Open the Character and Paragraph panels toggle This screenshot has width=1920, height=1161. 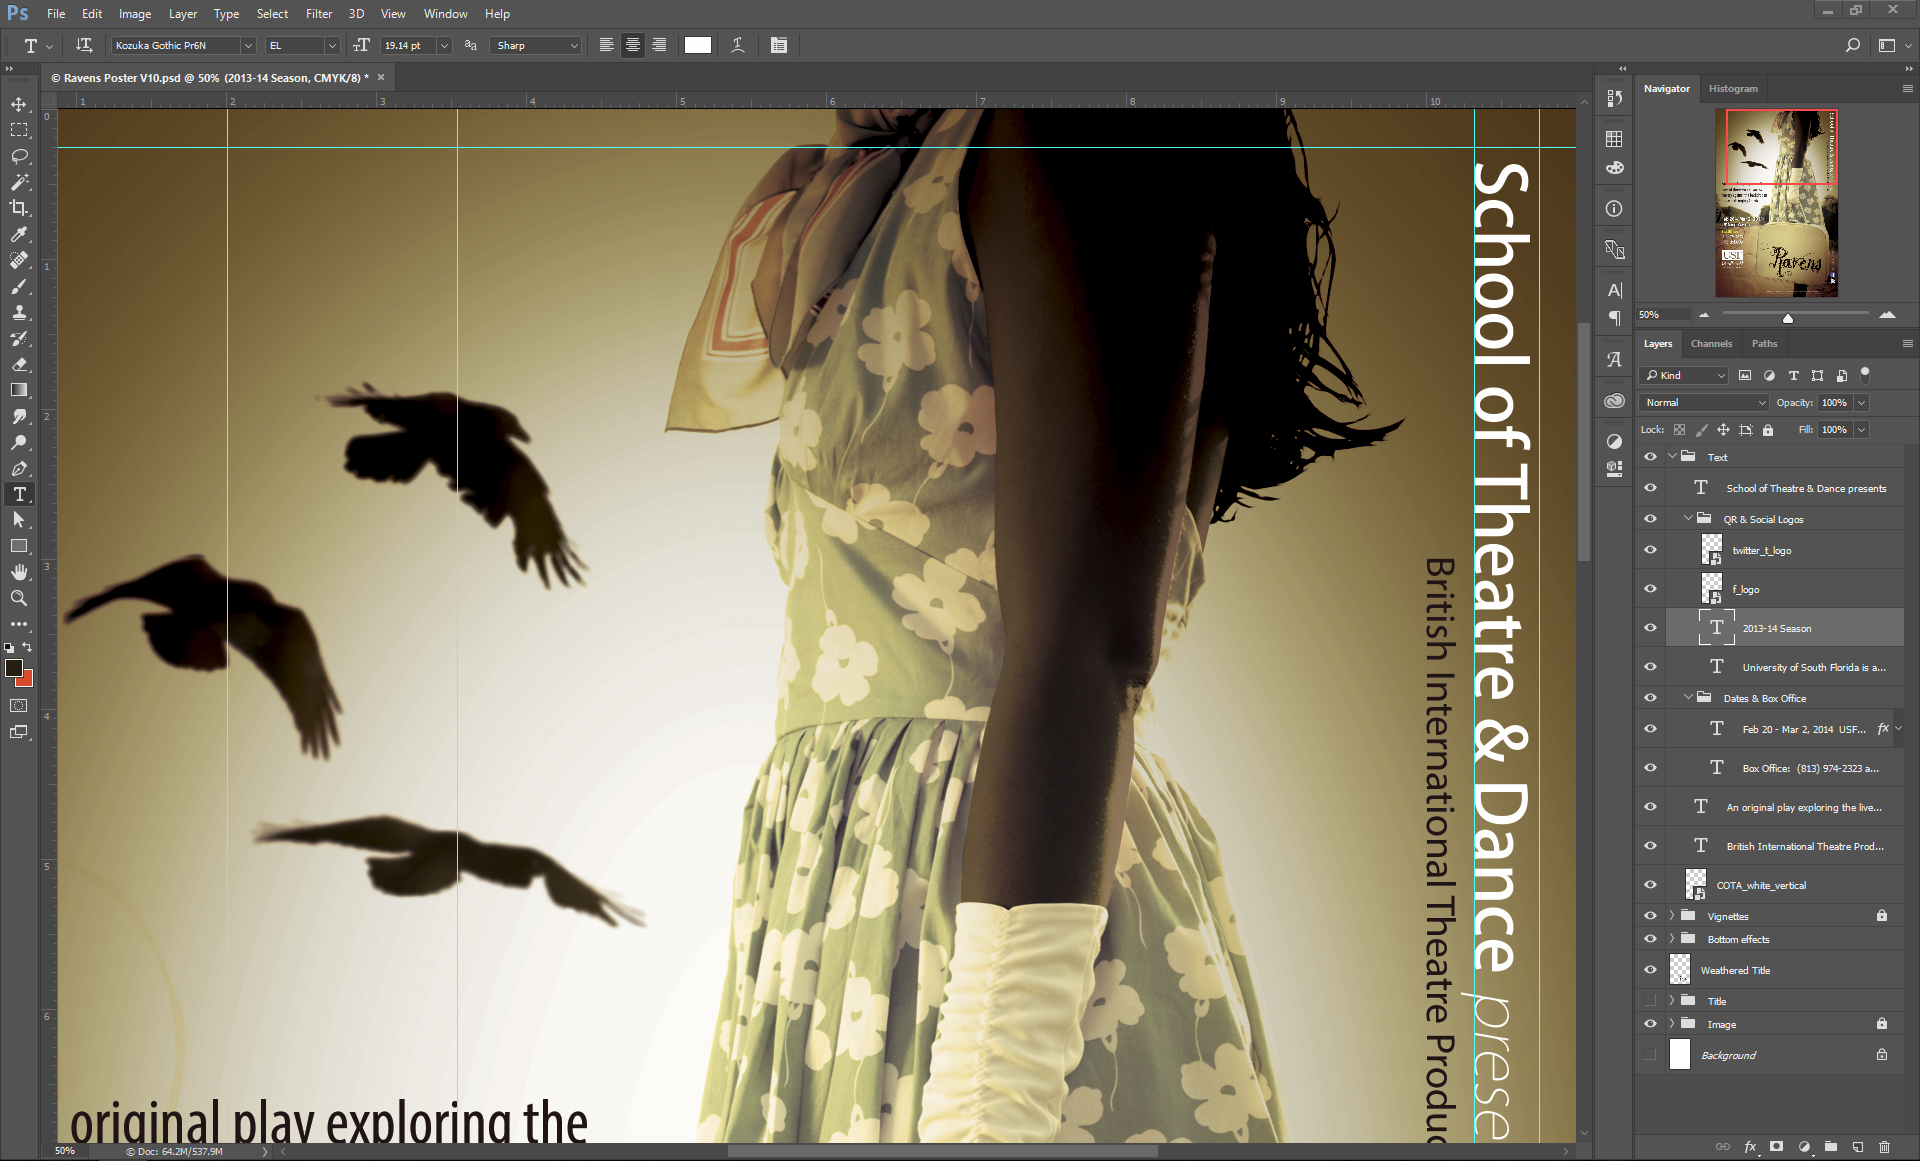click(779, 45)
